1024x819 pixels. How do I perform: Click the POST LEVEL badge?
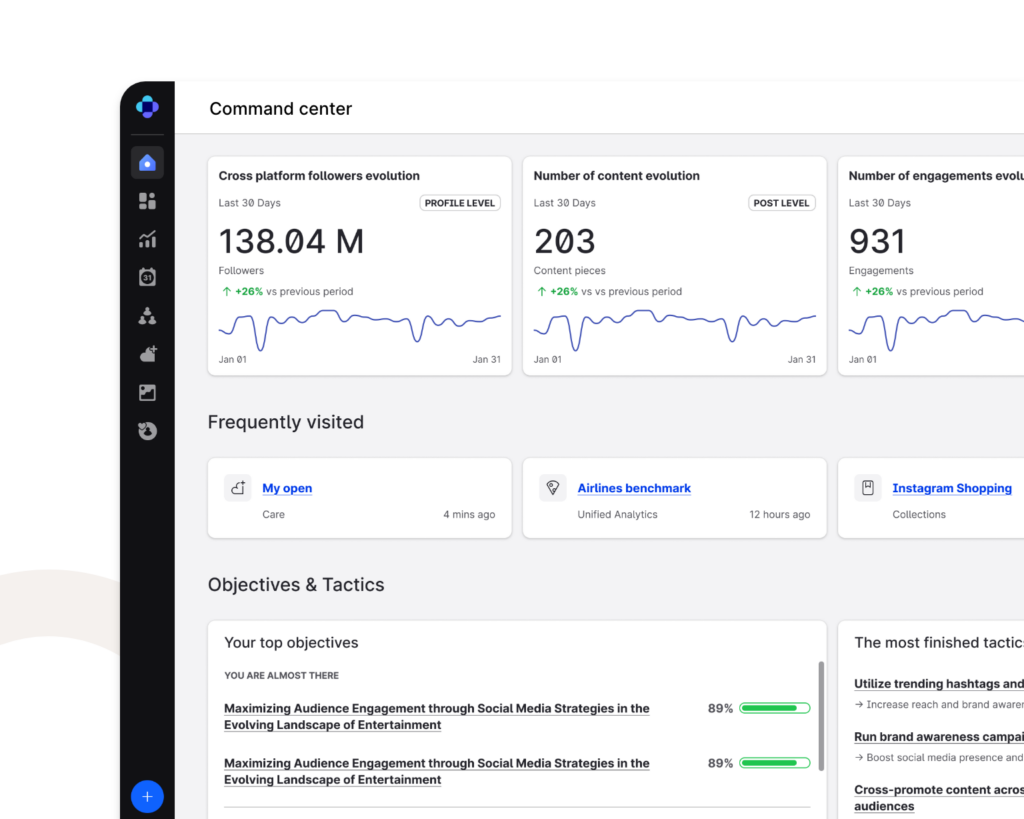pos(781,203)
